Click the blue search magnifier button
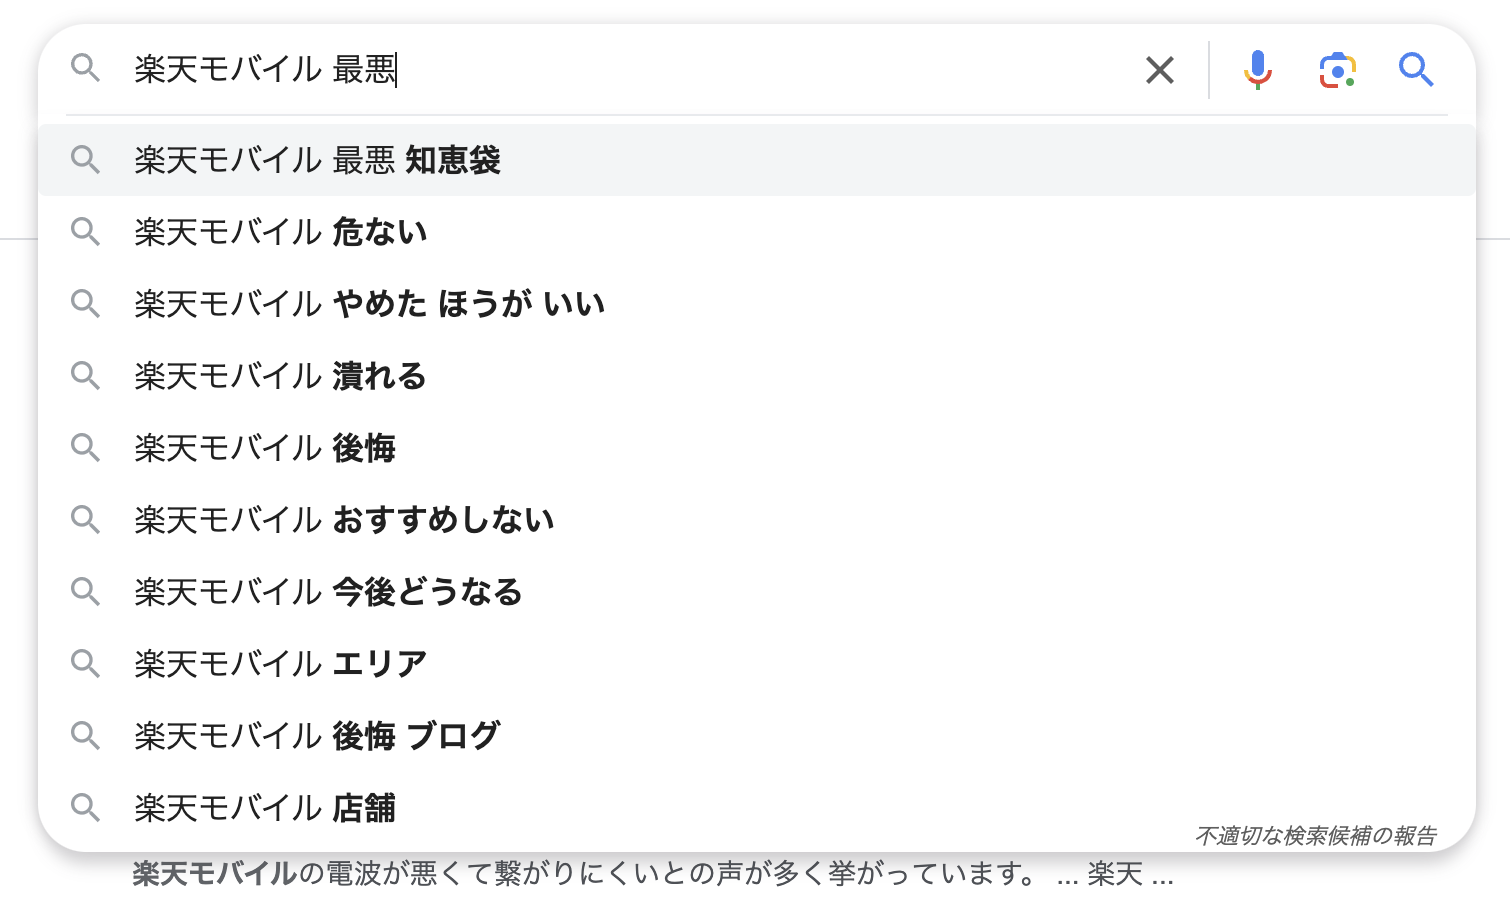Image resolution: width=1510 pixels, height=916 pixels. 1416,70
